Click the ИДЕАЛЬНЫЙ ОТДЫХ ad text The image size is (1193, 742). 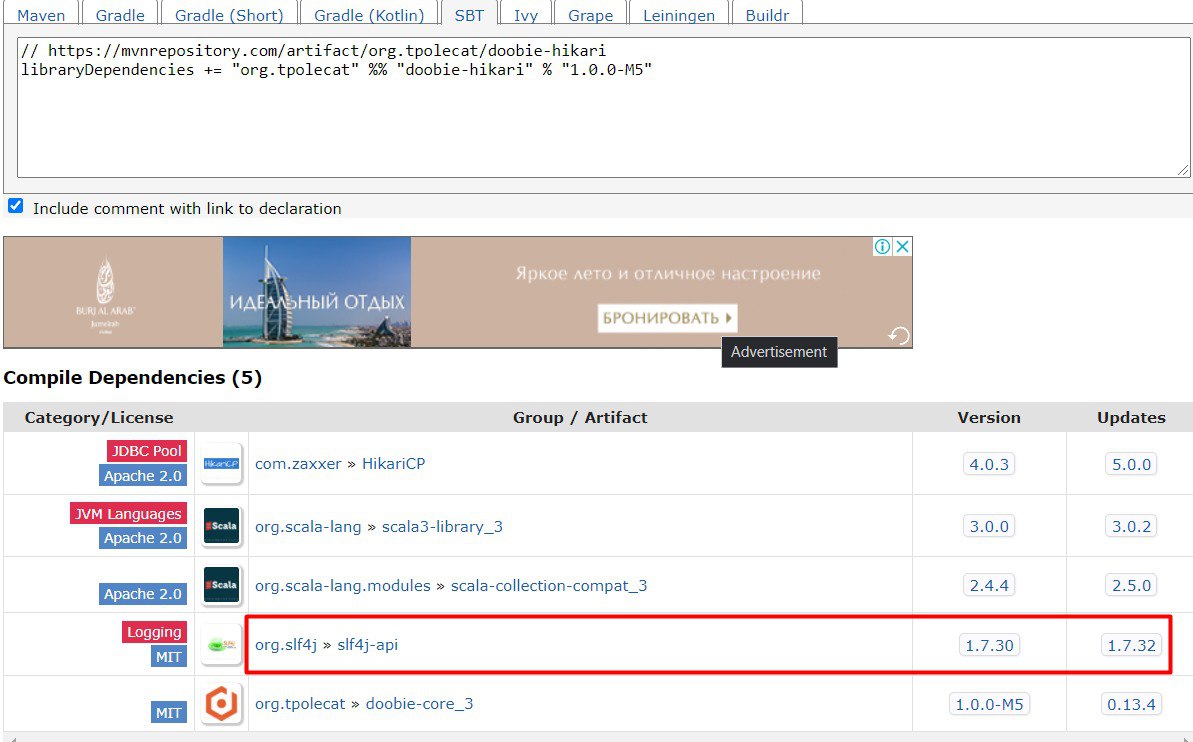click(317, 302)
